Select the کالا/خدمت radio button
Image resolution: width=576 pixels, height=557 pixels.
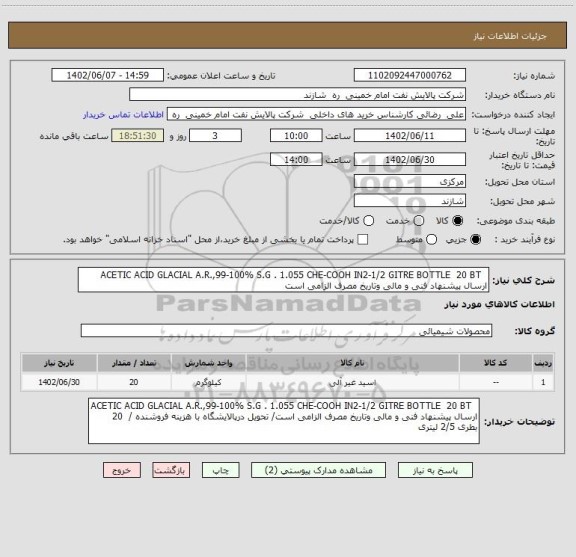click(368, 221)
